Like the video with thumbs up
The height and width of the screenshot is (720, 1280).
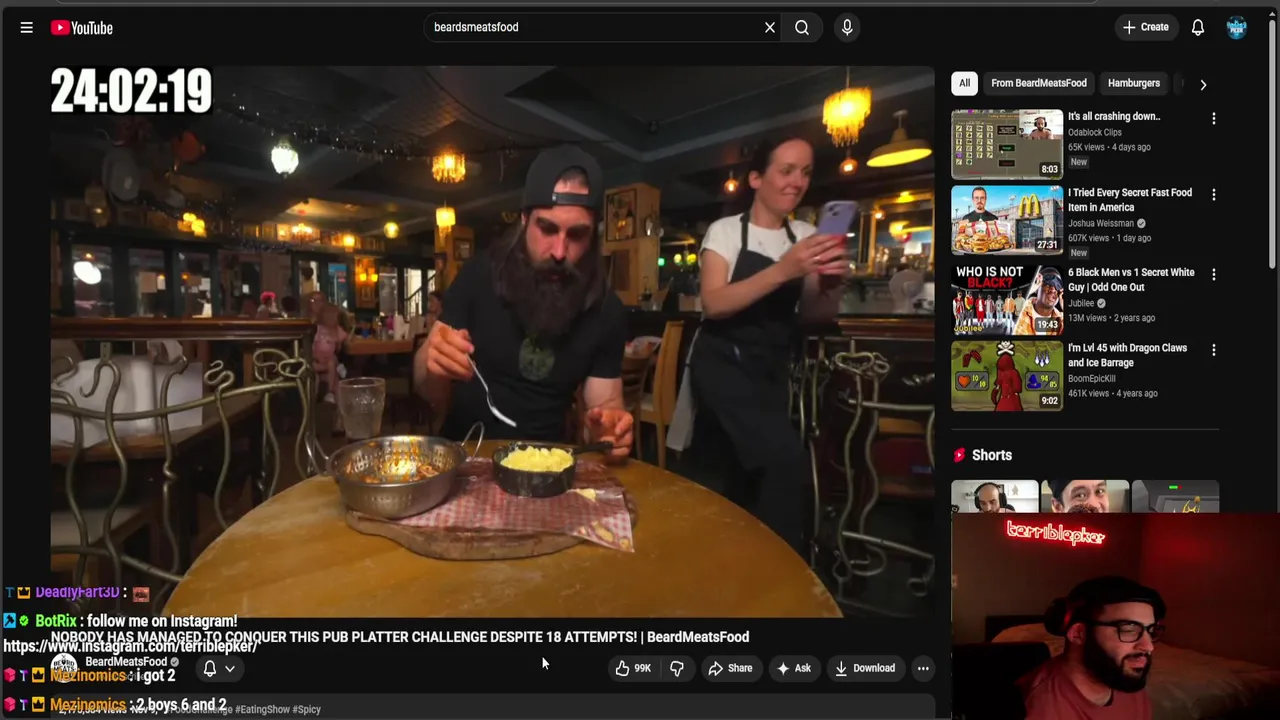pos(634,668)
